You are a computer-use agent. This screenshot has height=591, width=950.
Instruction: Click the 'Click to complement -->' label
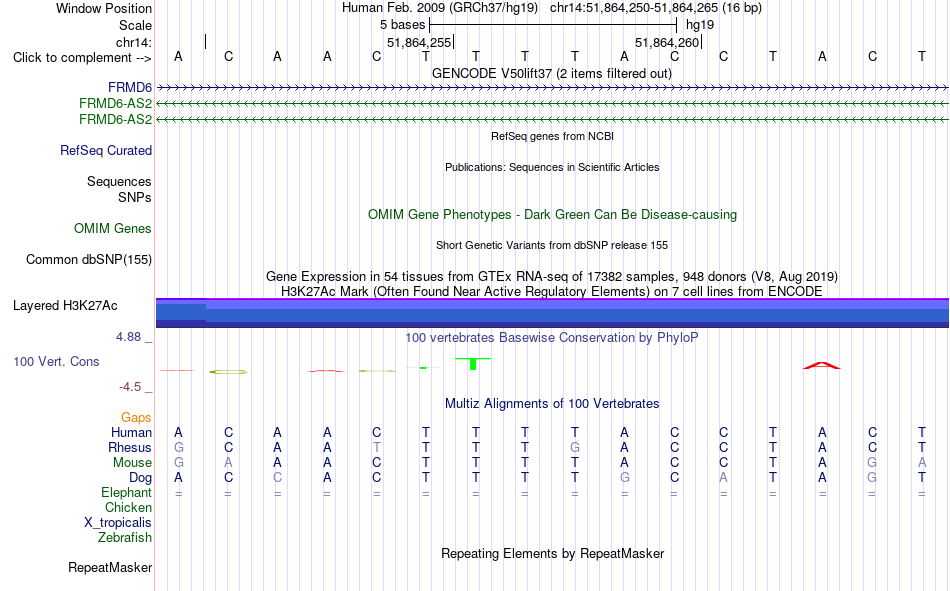[x=82, y=58]
